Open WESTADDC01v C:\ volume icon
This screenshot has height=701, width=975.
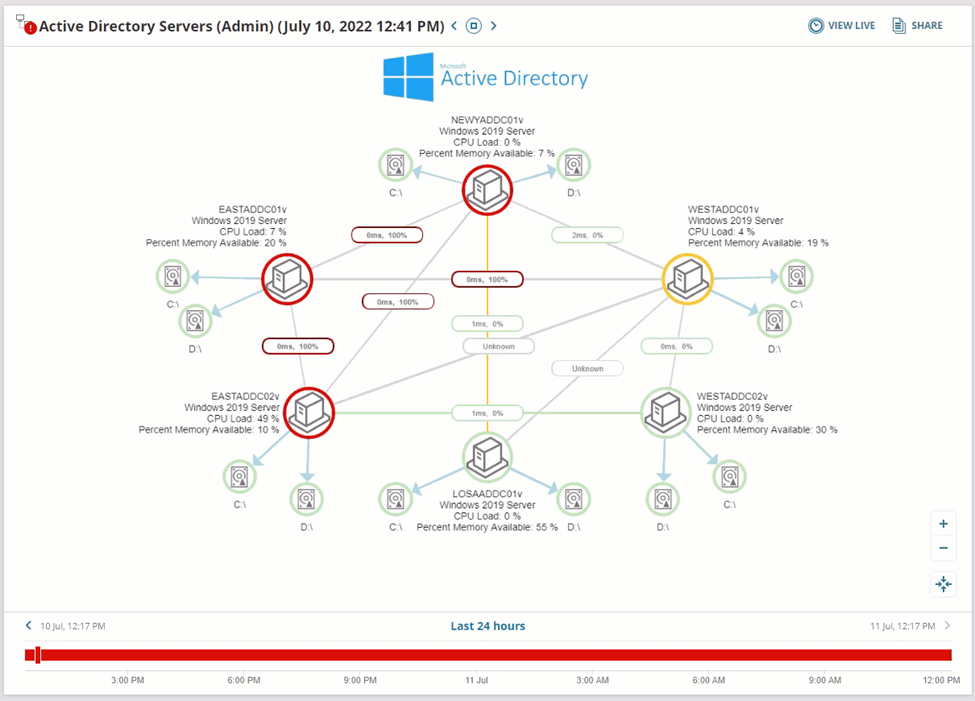[x=797, y=276]
